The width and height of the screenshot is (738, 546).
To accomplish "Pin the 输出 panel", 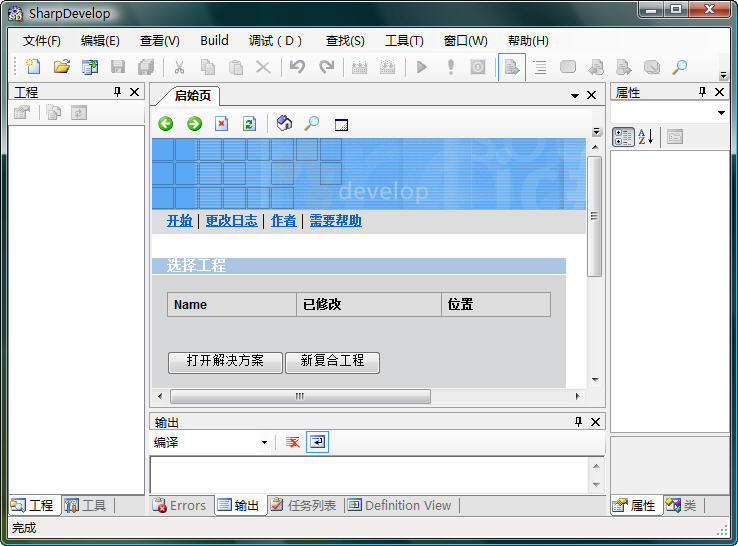I will click(x=578, y=422).
